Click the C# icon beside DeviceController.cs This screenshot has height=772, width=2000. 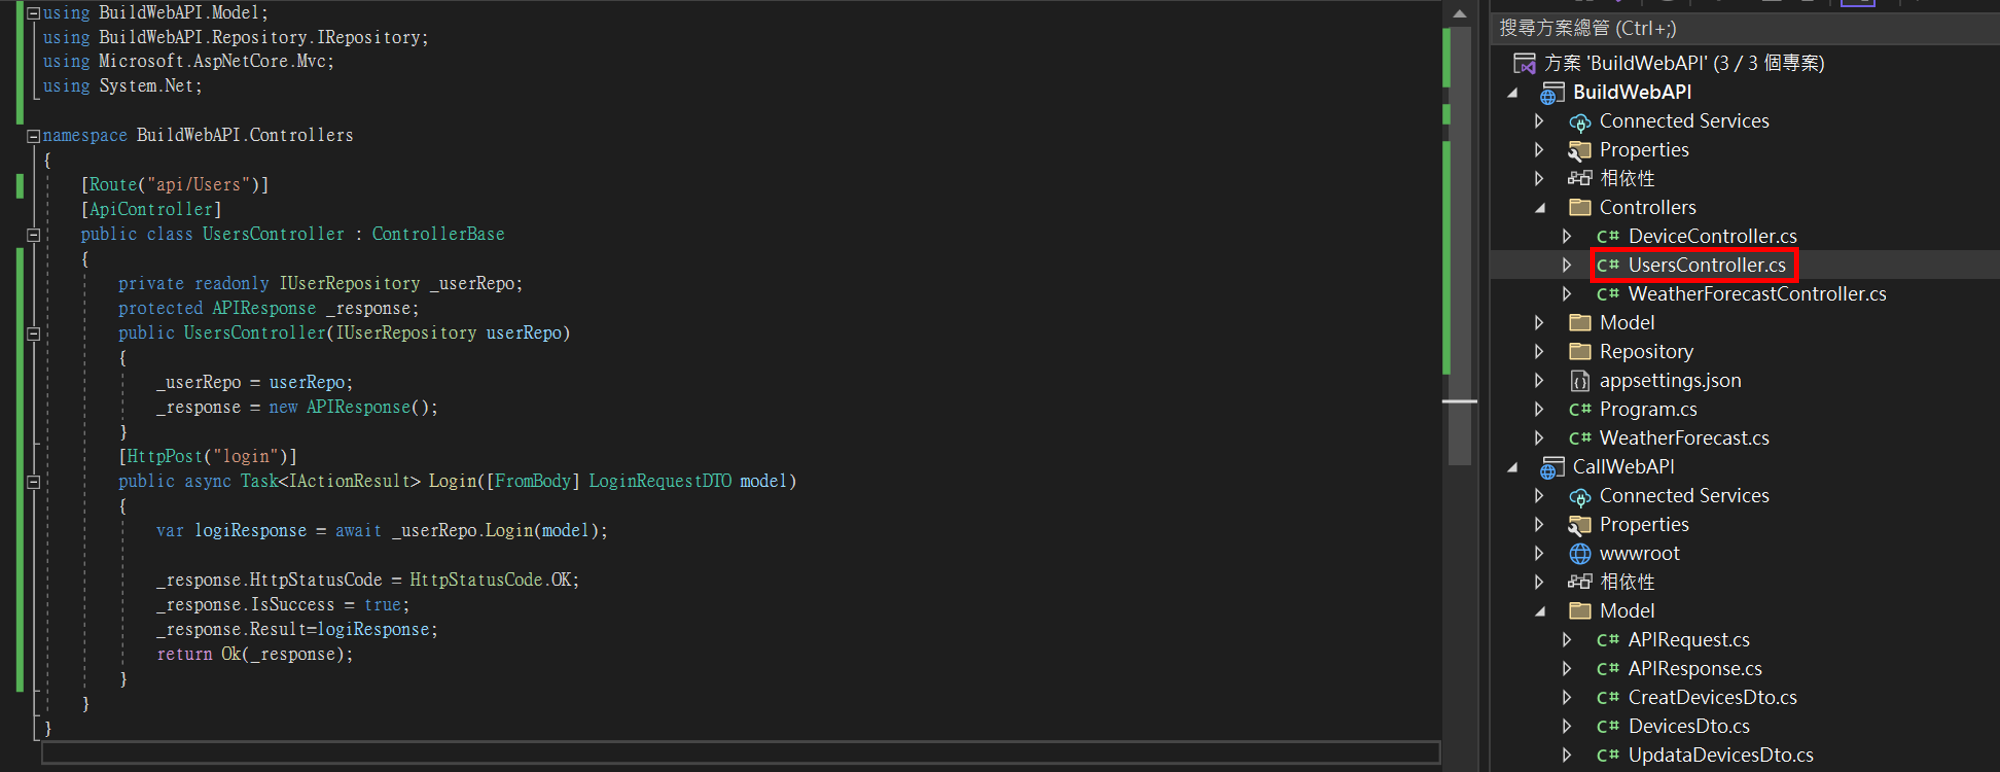click(1608, 237)
